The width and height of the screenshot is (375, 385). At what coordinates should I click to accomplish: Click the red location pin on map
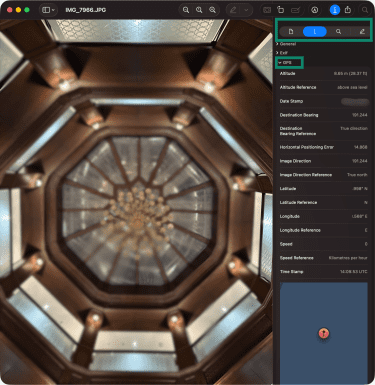(324, 333)
